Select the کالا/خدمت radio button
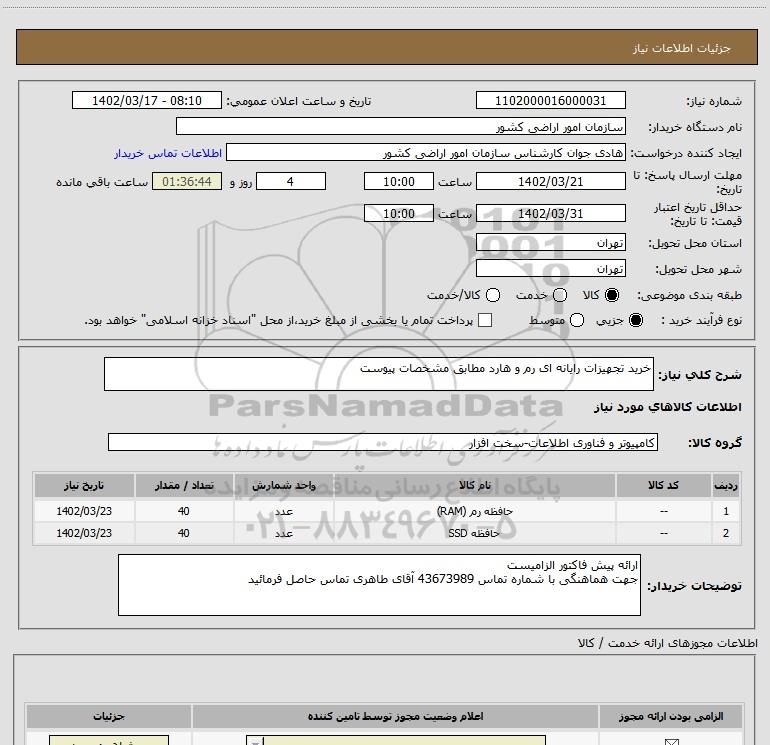Viewport: 770px width, 745px height. pos(493,295)
